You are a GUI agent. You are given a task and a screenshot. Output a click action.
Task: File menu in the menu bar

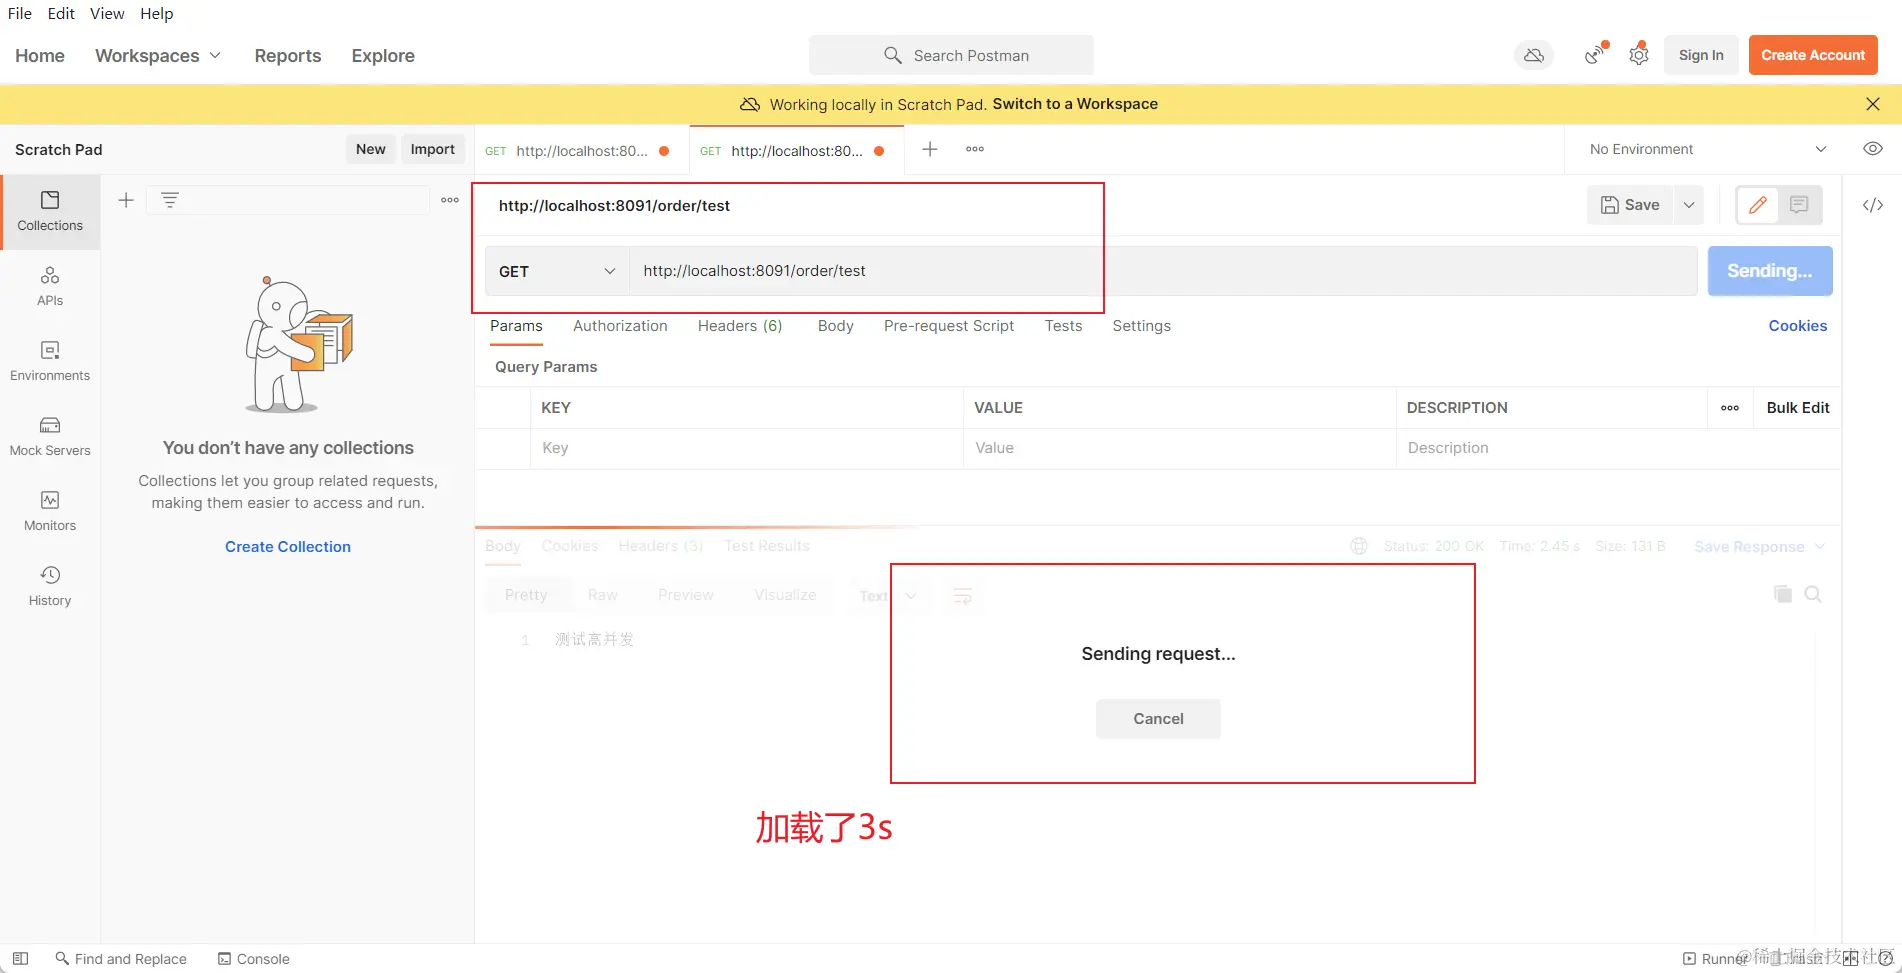point(20,13)
